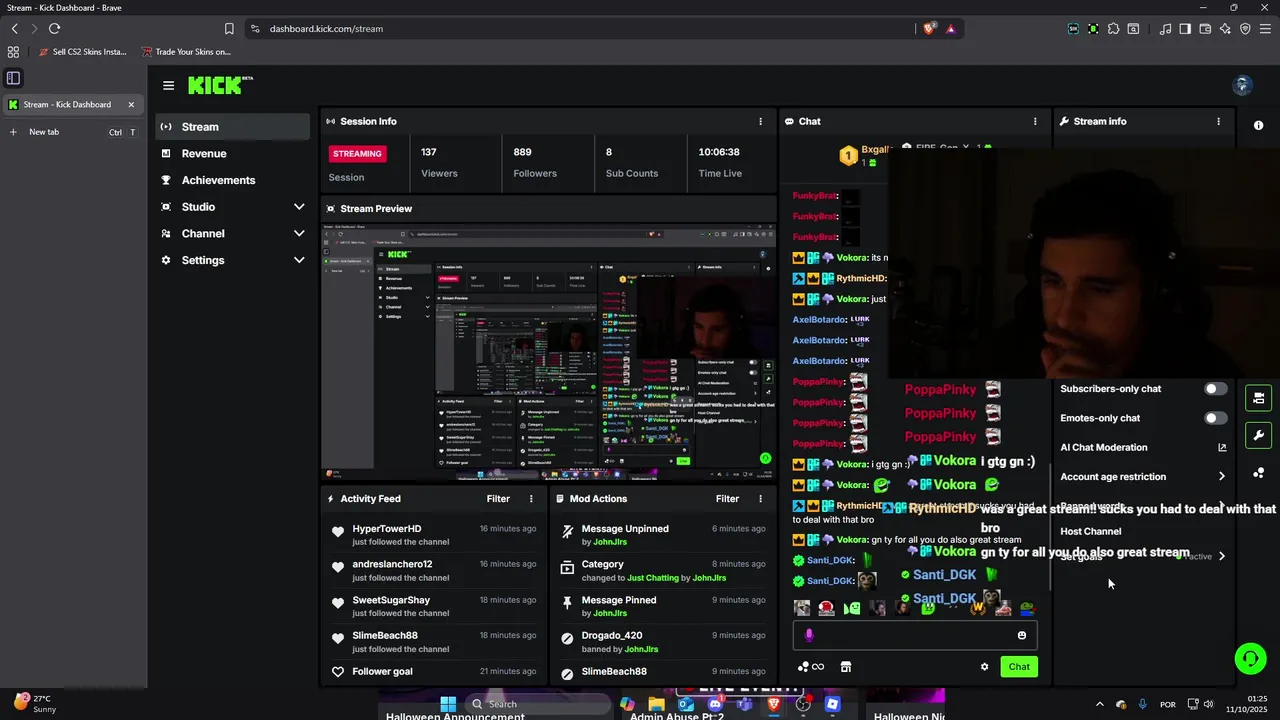
Task: Expand the Studio sidebar section
Action: click(299, 207)
